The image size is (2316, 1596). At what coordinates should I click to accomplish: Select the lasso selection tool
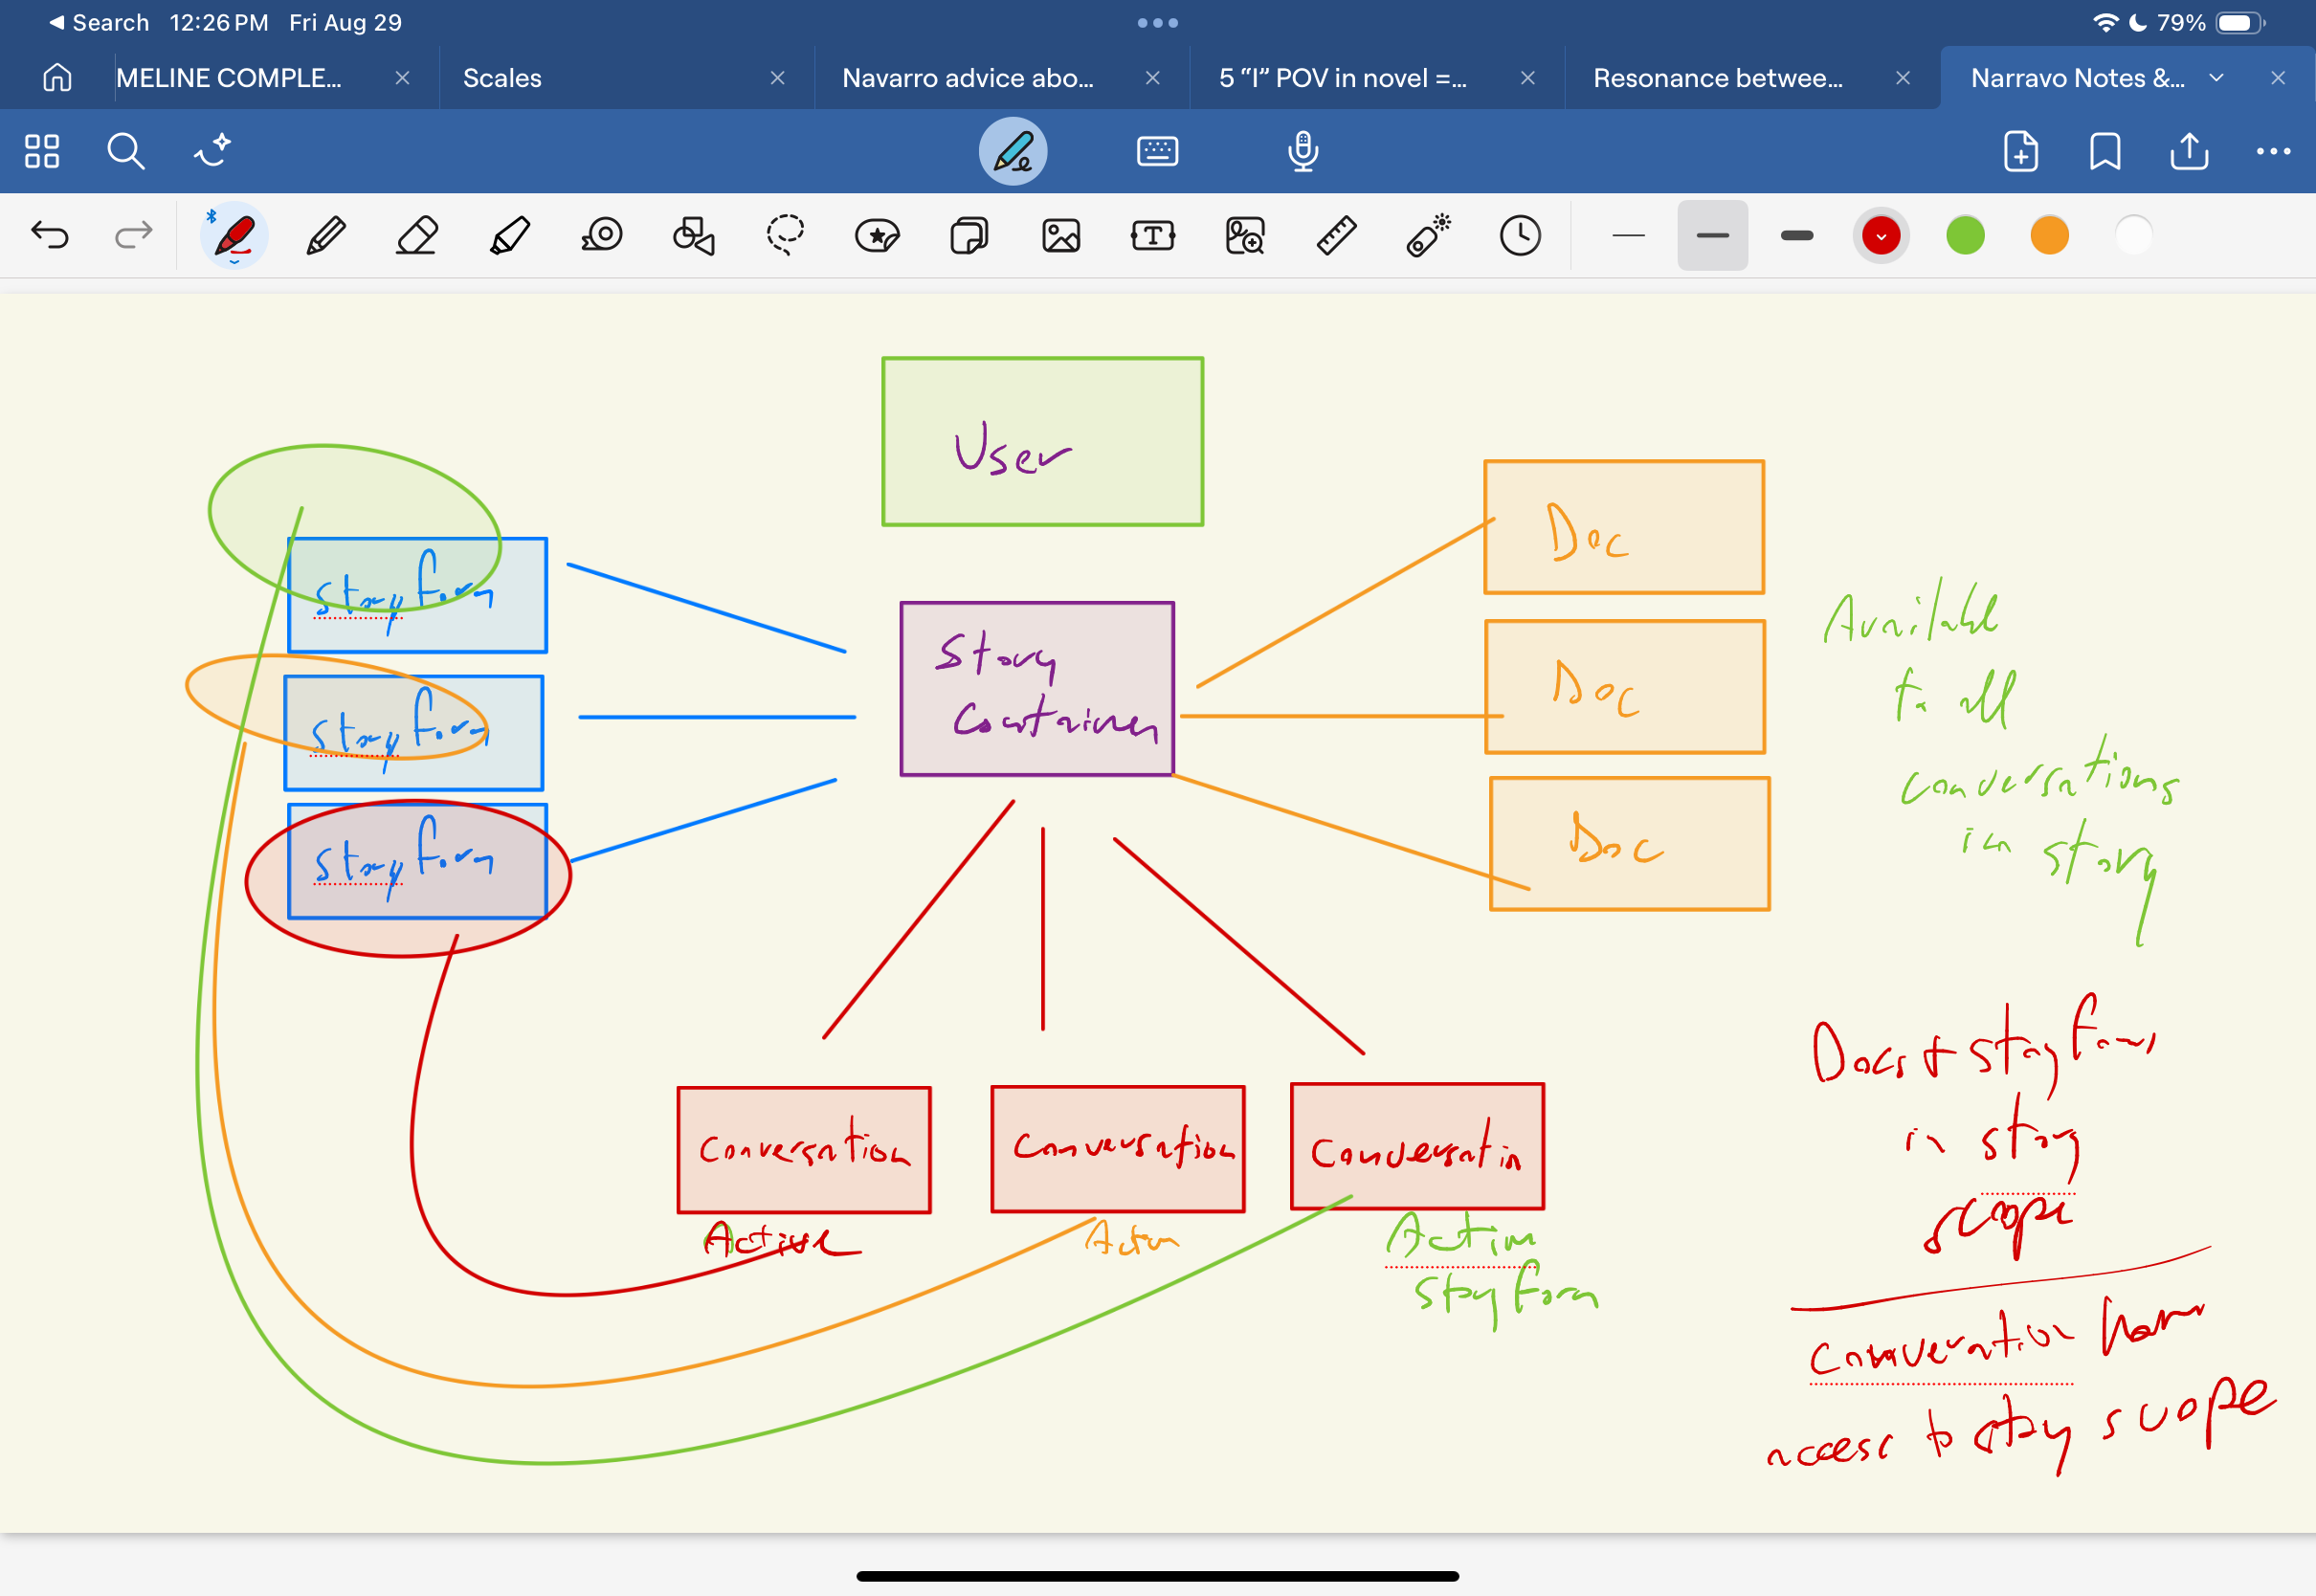(785, 236)
